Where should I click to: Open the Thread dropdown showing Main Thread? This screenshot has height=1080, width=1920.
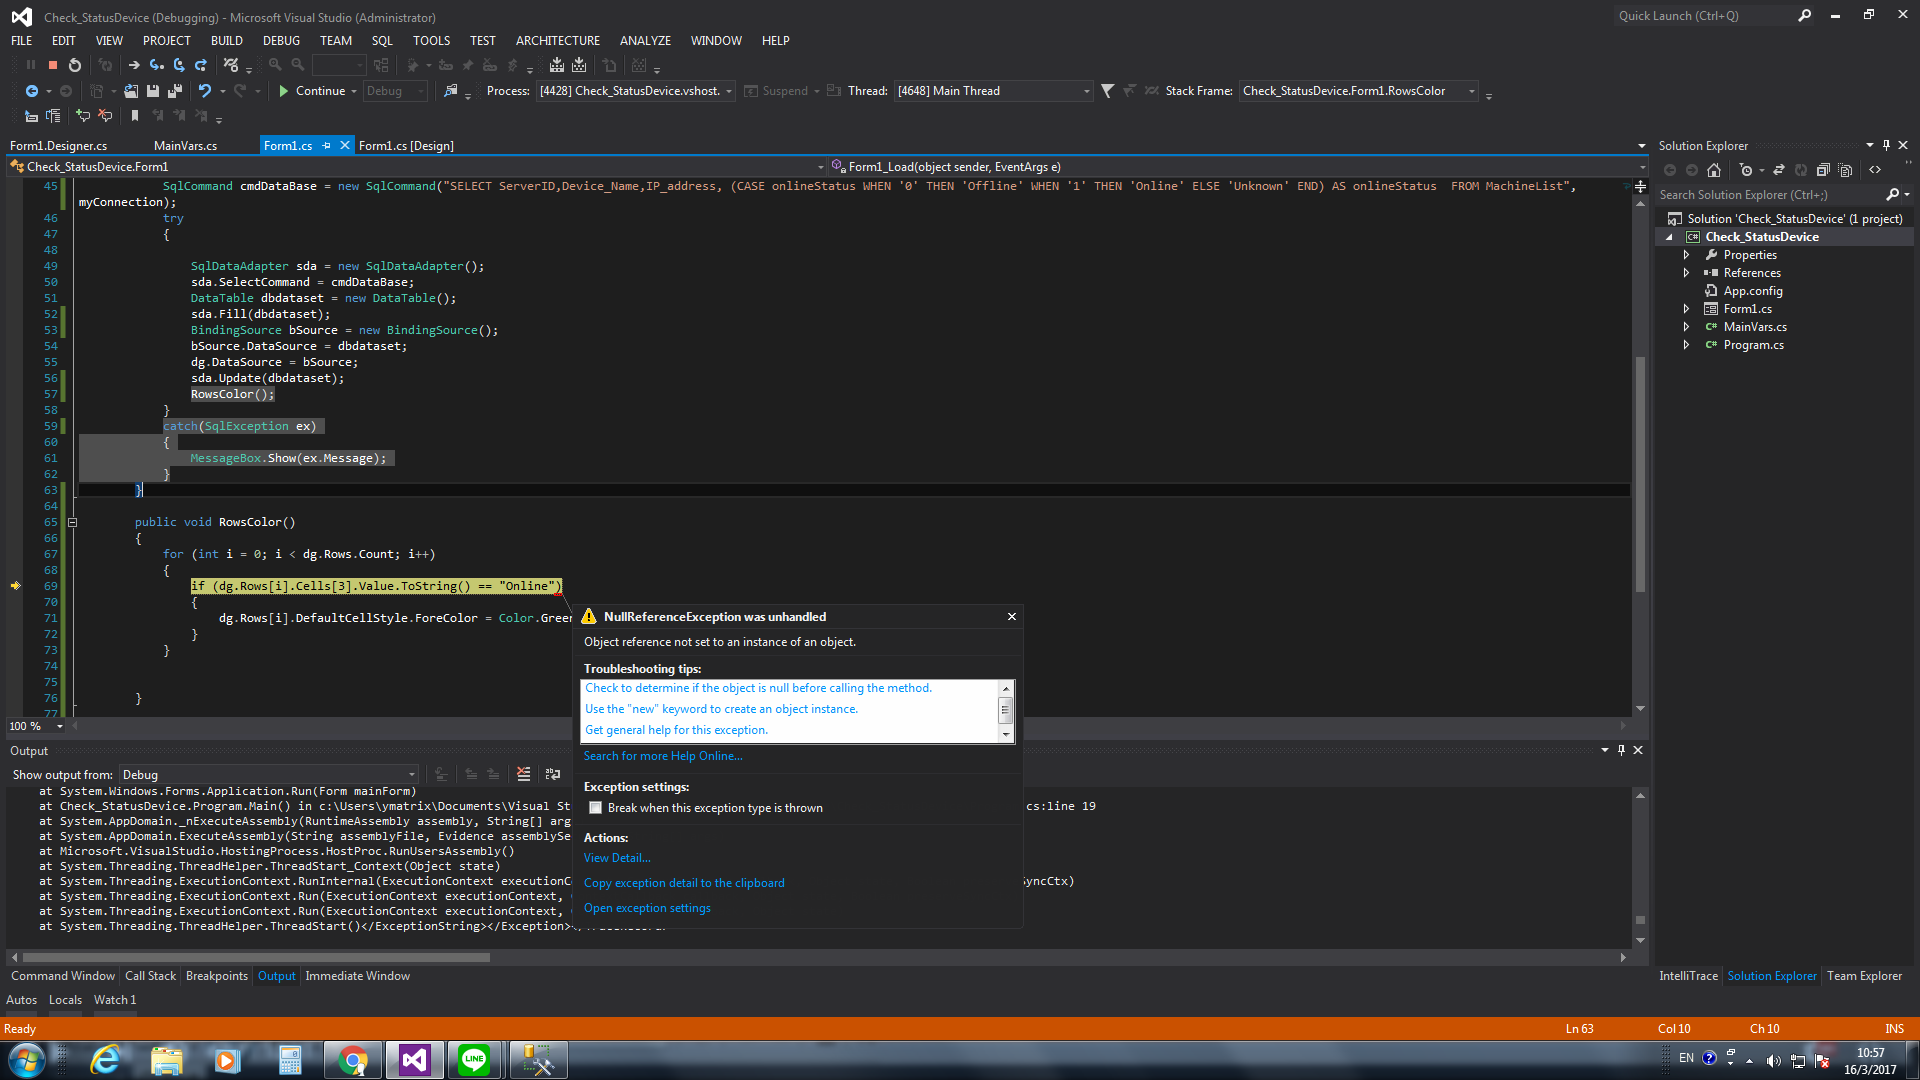(x=994, y=91)
